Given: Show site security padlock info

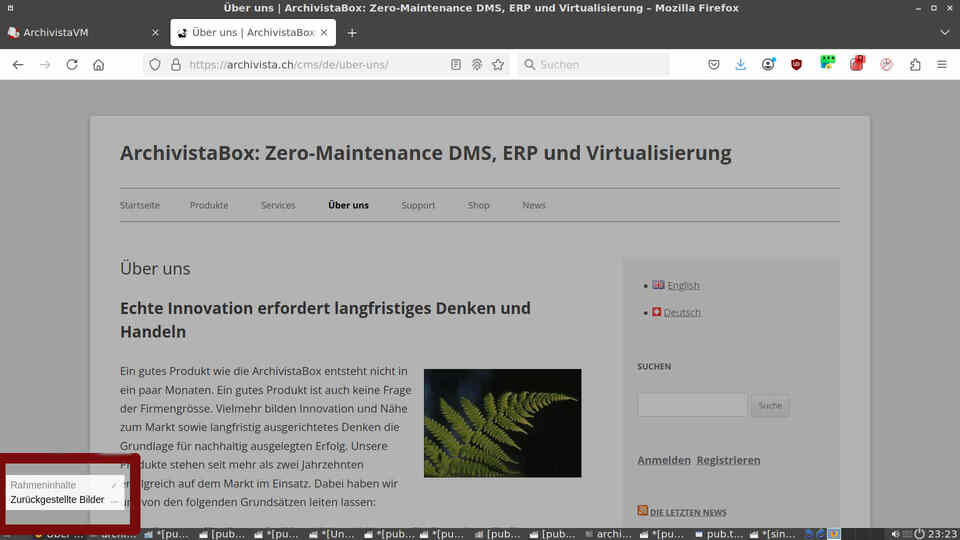Looking at the screenshot, I should coord(176,64).
